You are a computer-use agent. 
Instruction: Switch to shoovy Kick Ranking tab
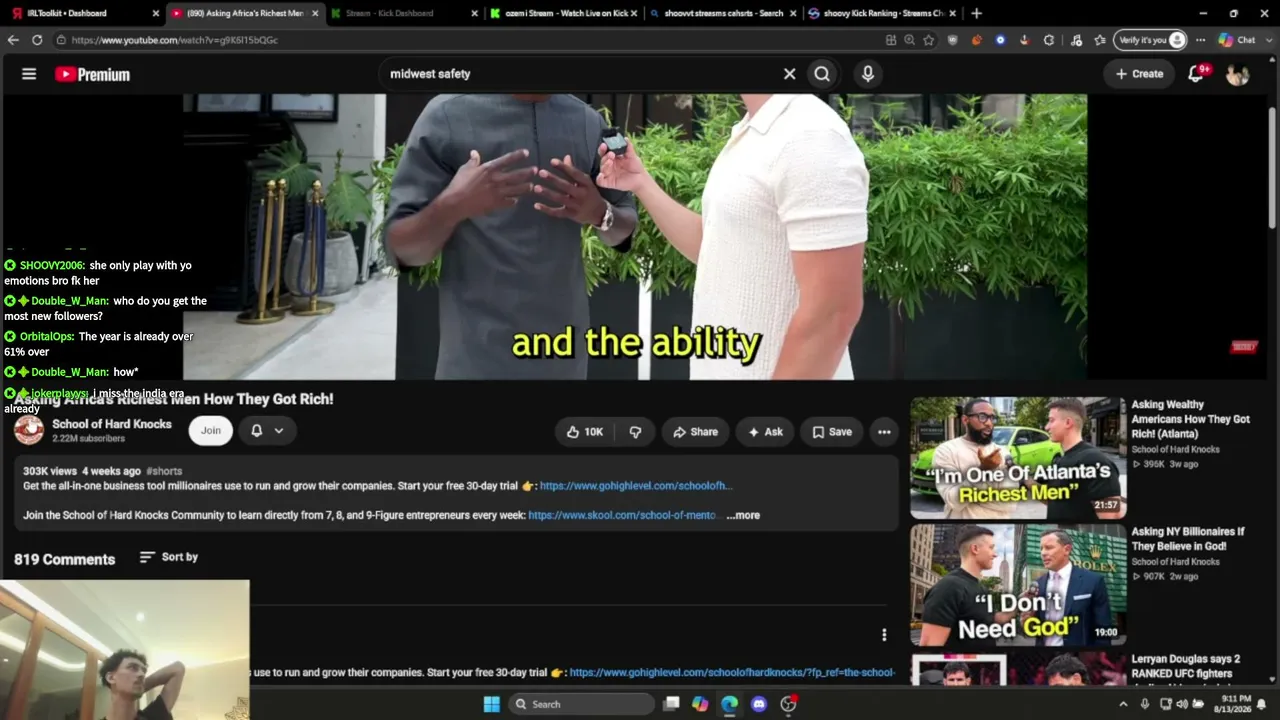tap(881, 13)
